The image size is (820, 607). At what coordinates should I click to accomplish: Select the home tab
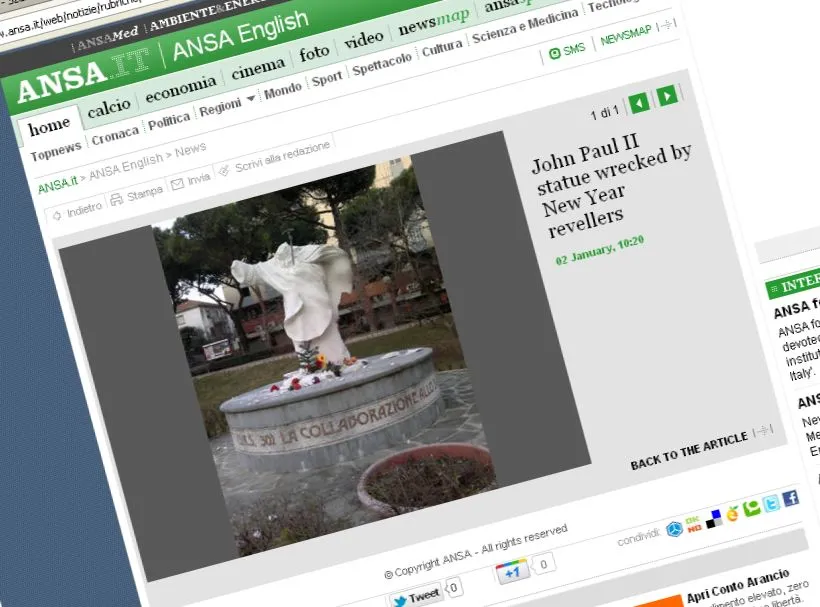49,127
